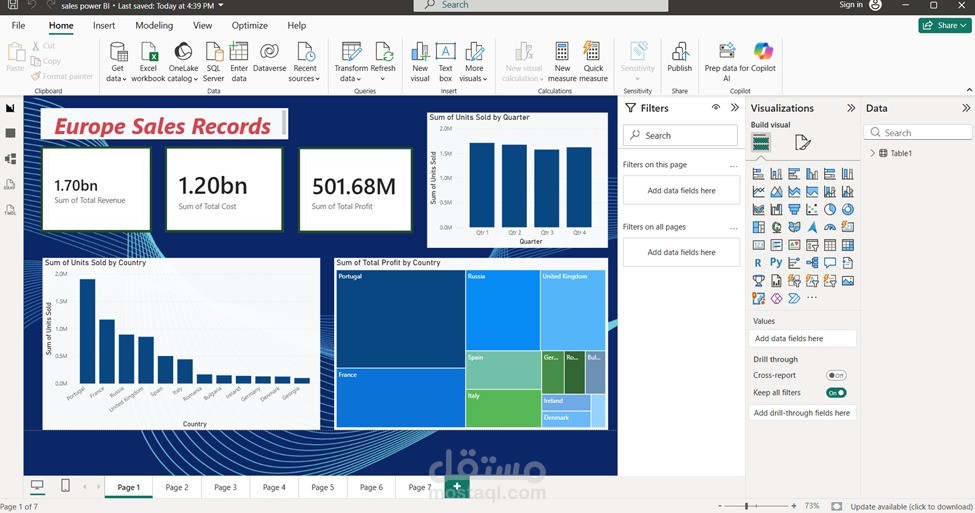Screen dimensions: 975x513
Task: Toggle Filters pane visibility eye icon
Action: (716, 108)
